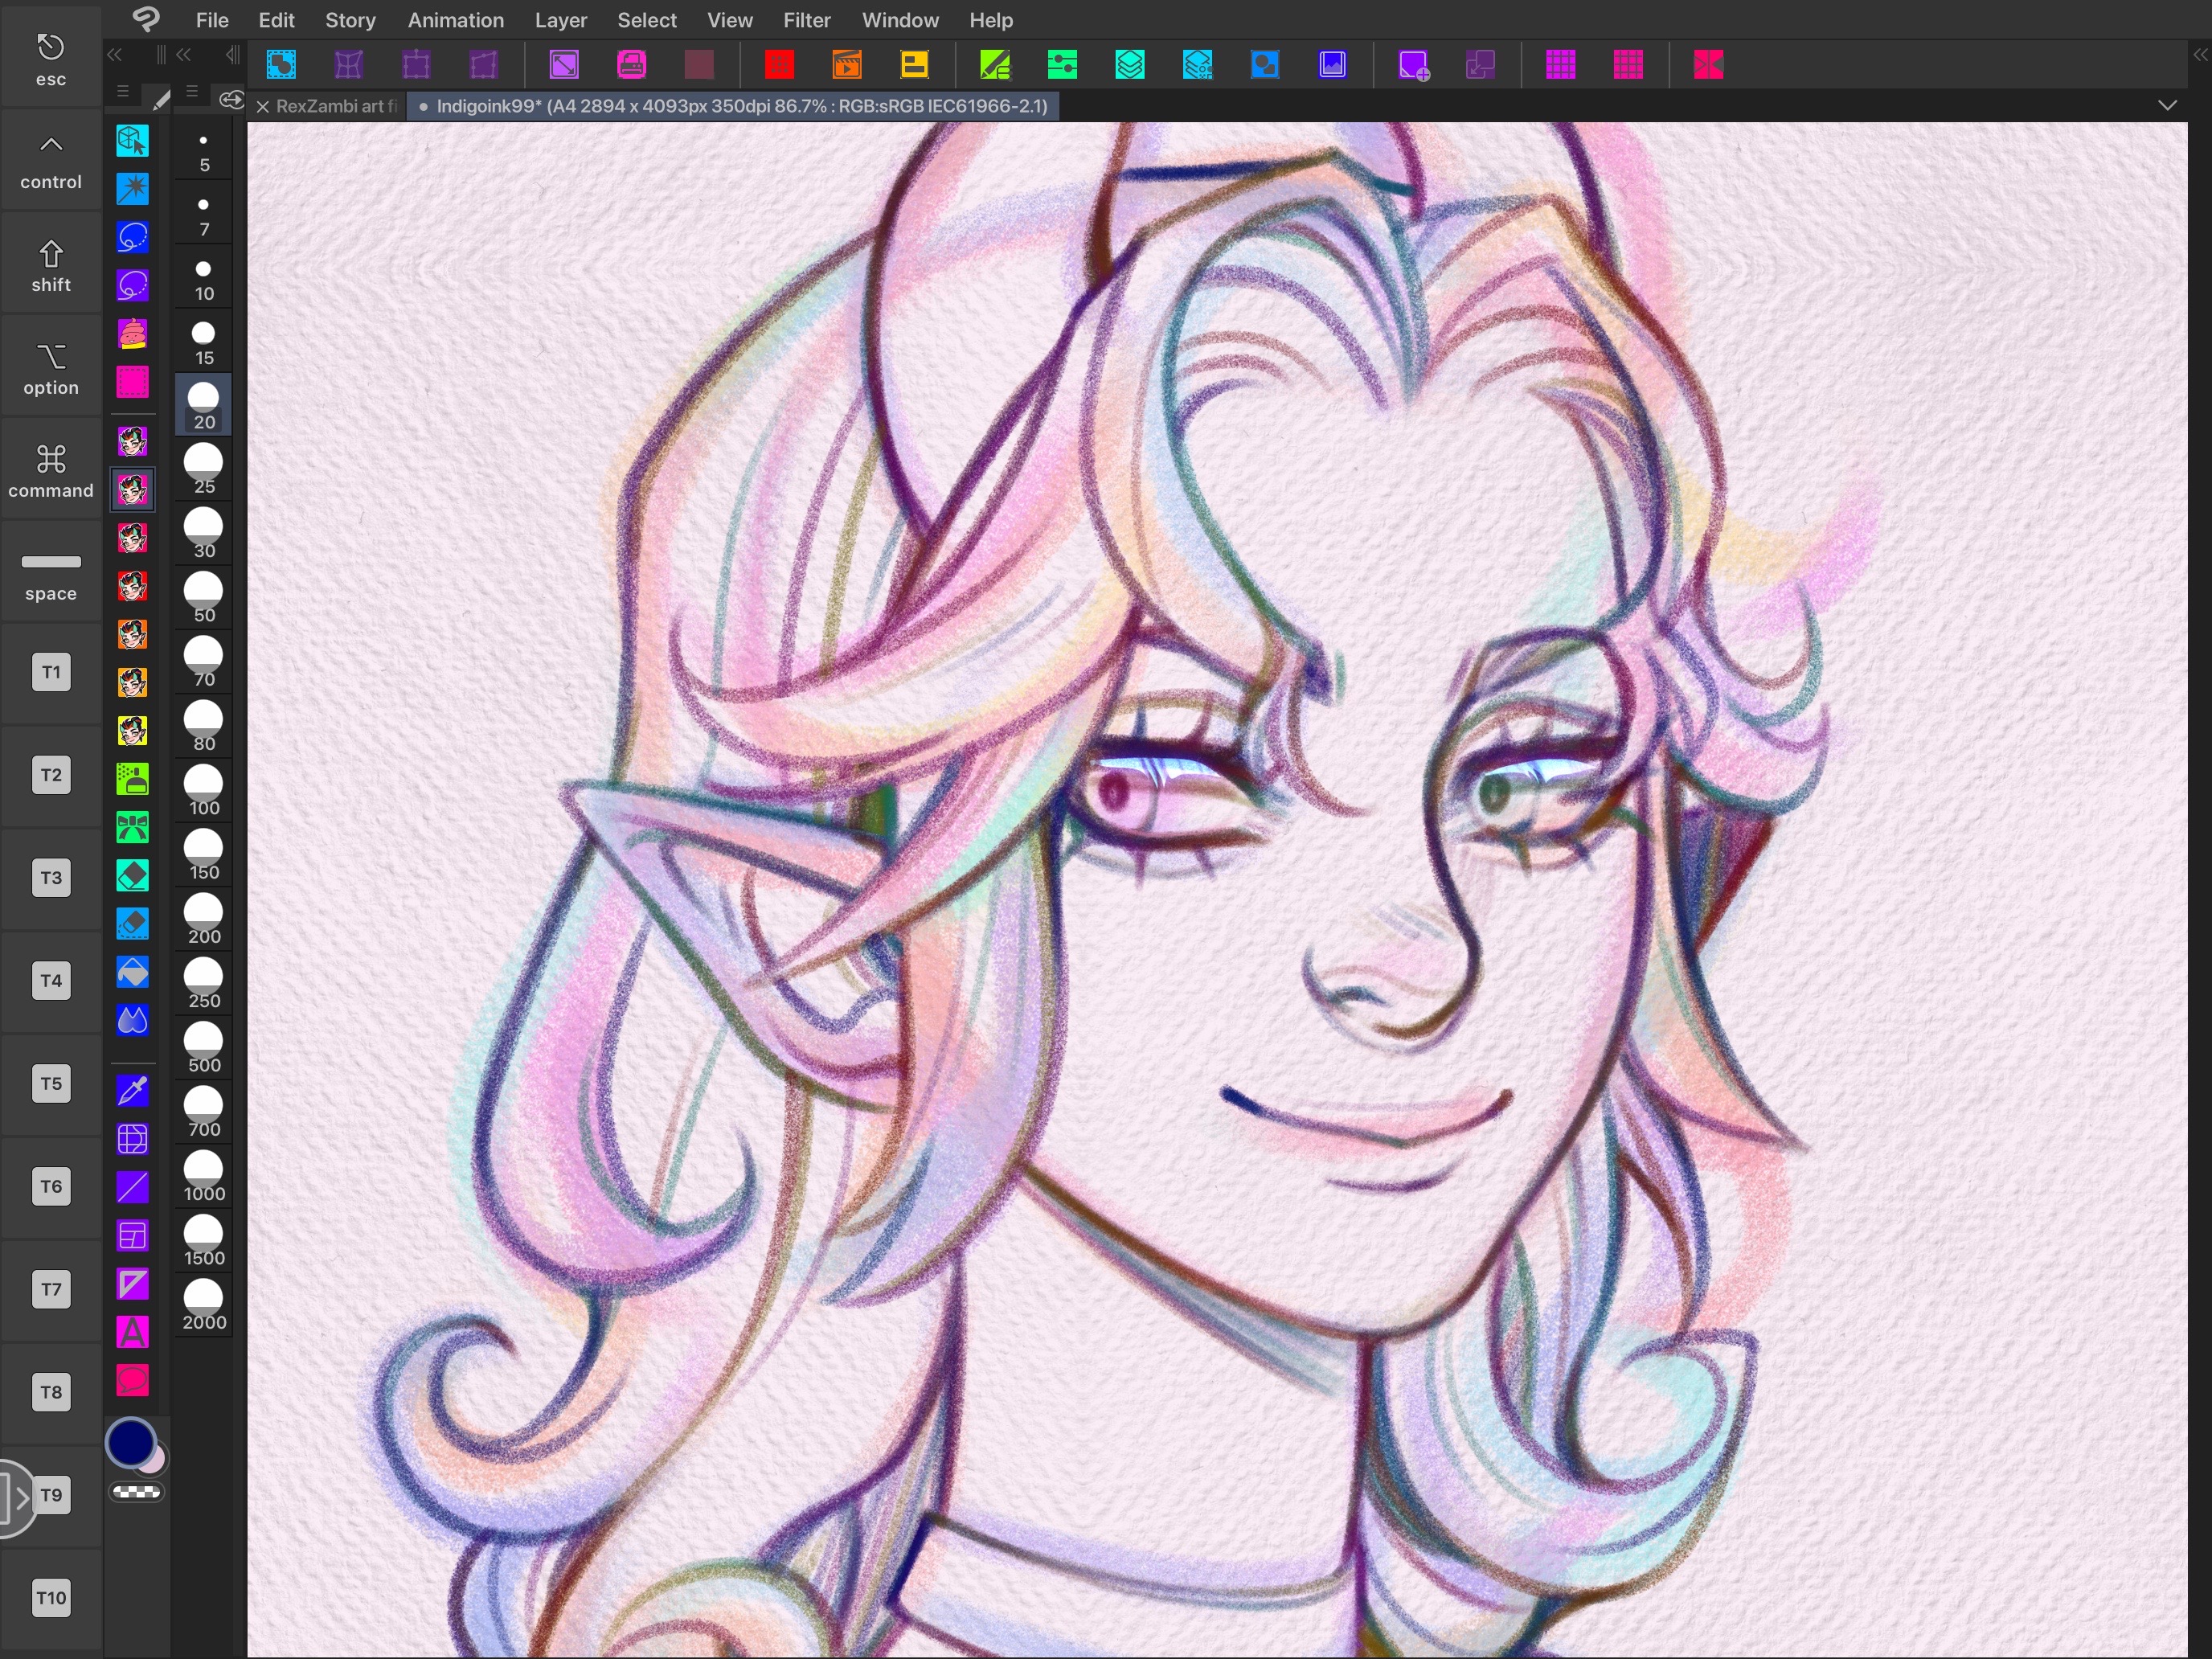Screen dimensions: 2212x1659
Task: Open the canvas tab list chevron
Action: 2167,106
